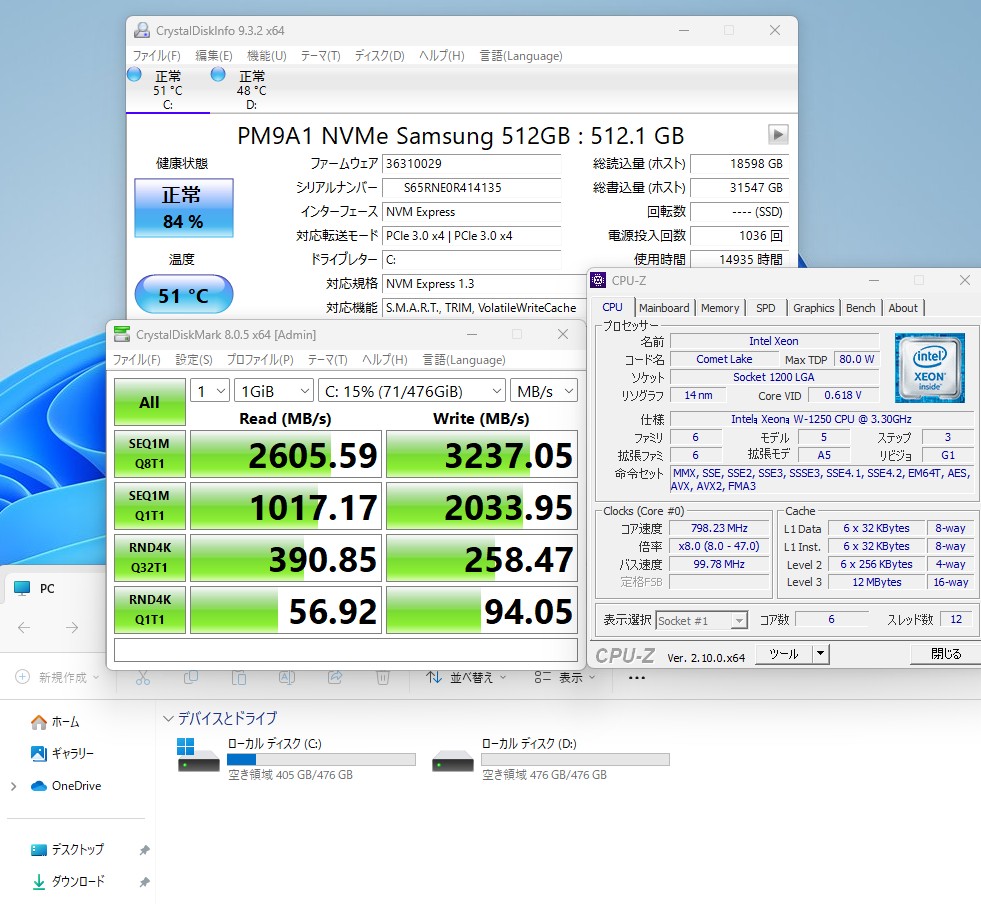Screen dimensions: 981x904
Task: Click the 正常 84% health status box
Action: (x=183, y=208)
